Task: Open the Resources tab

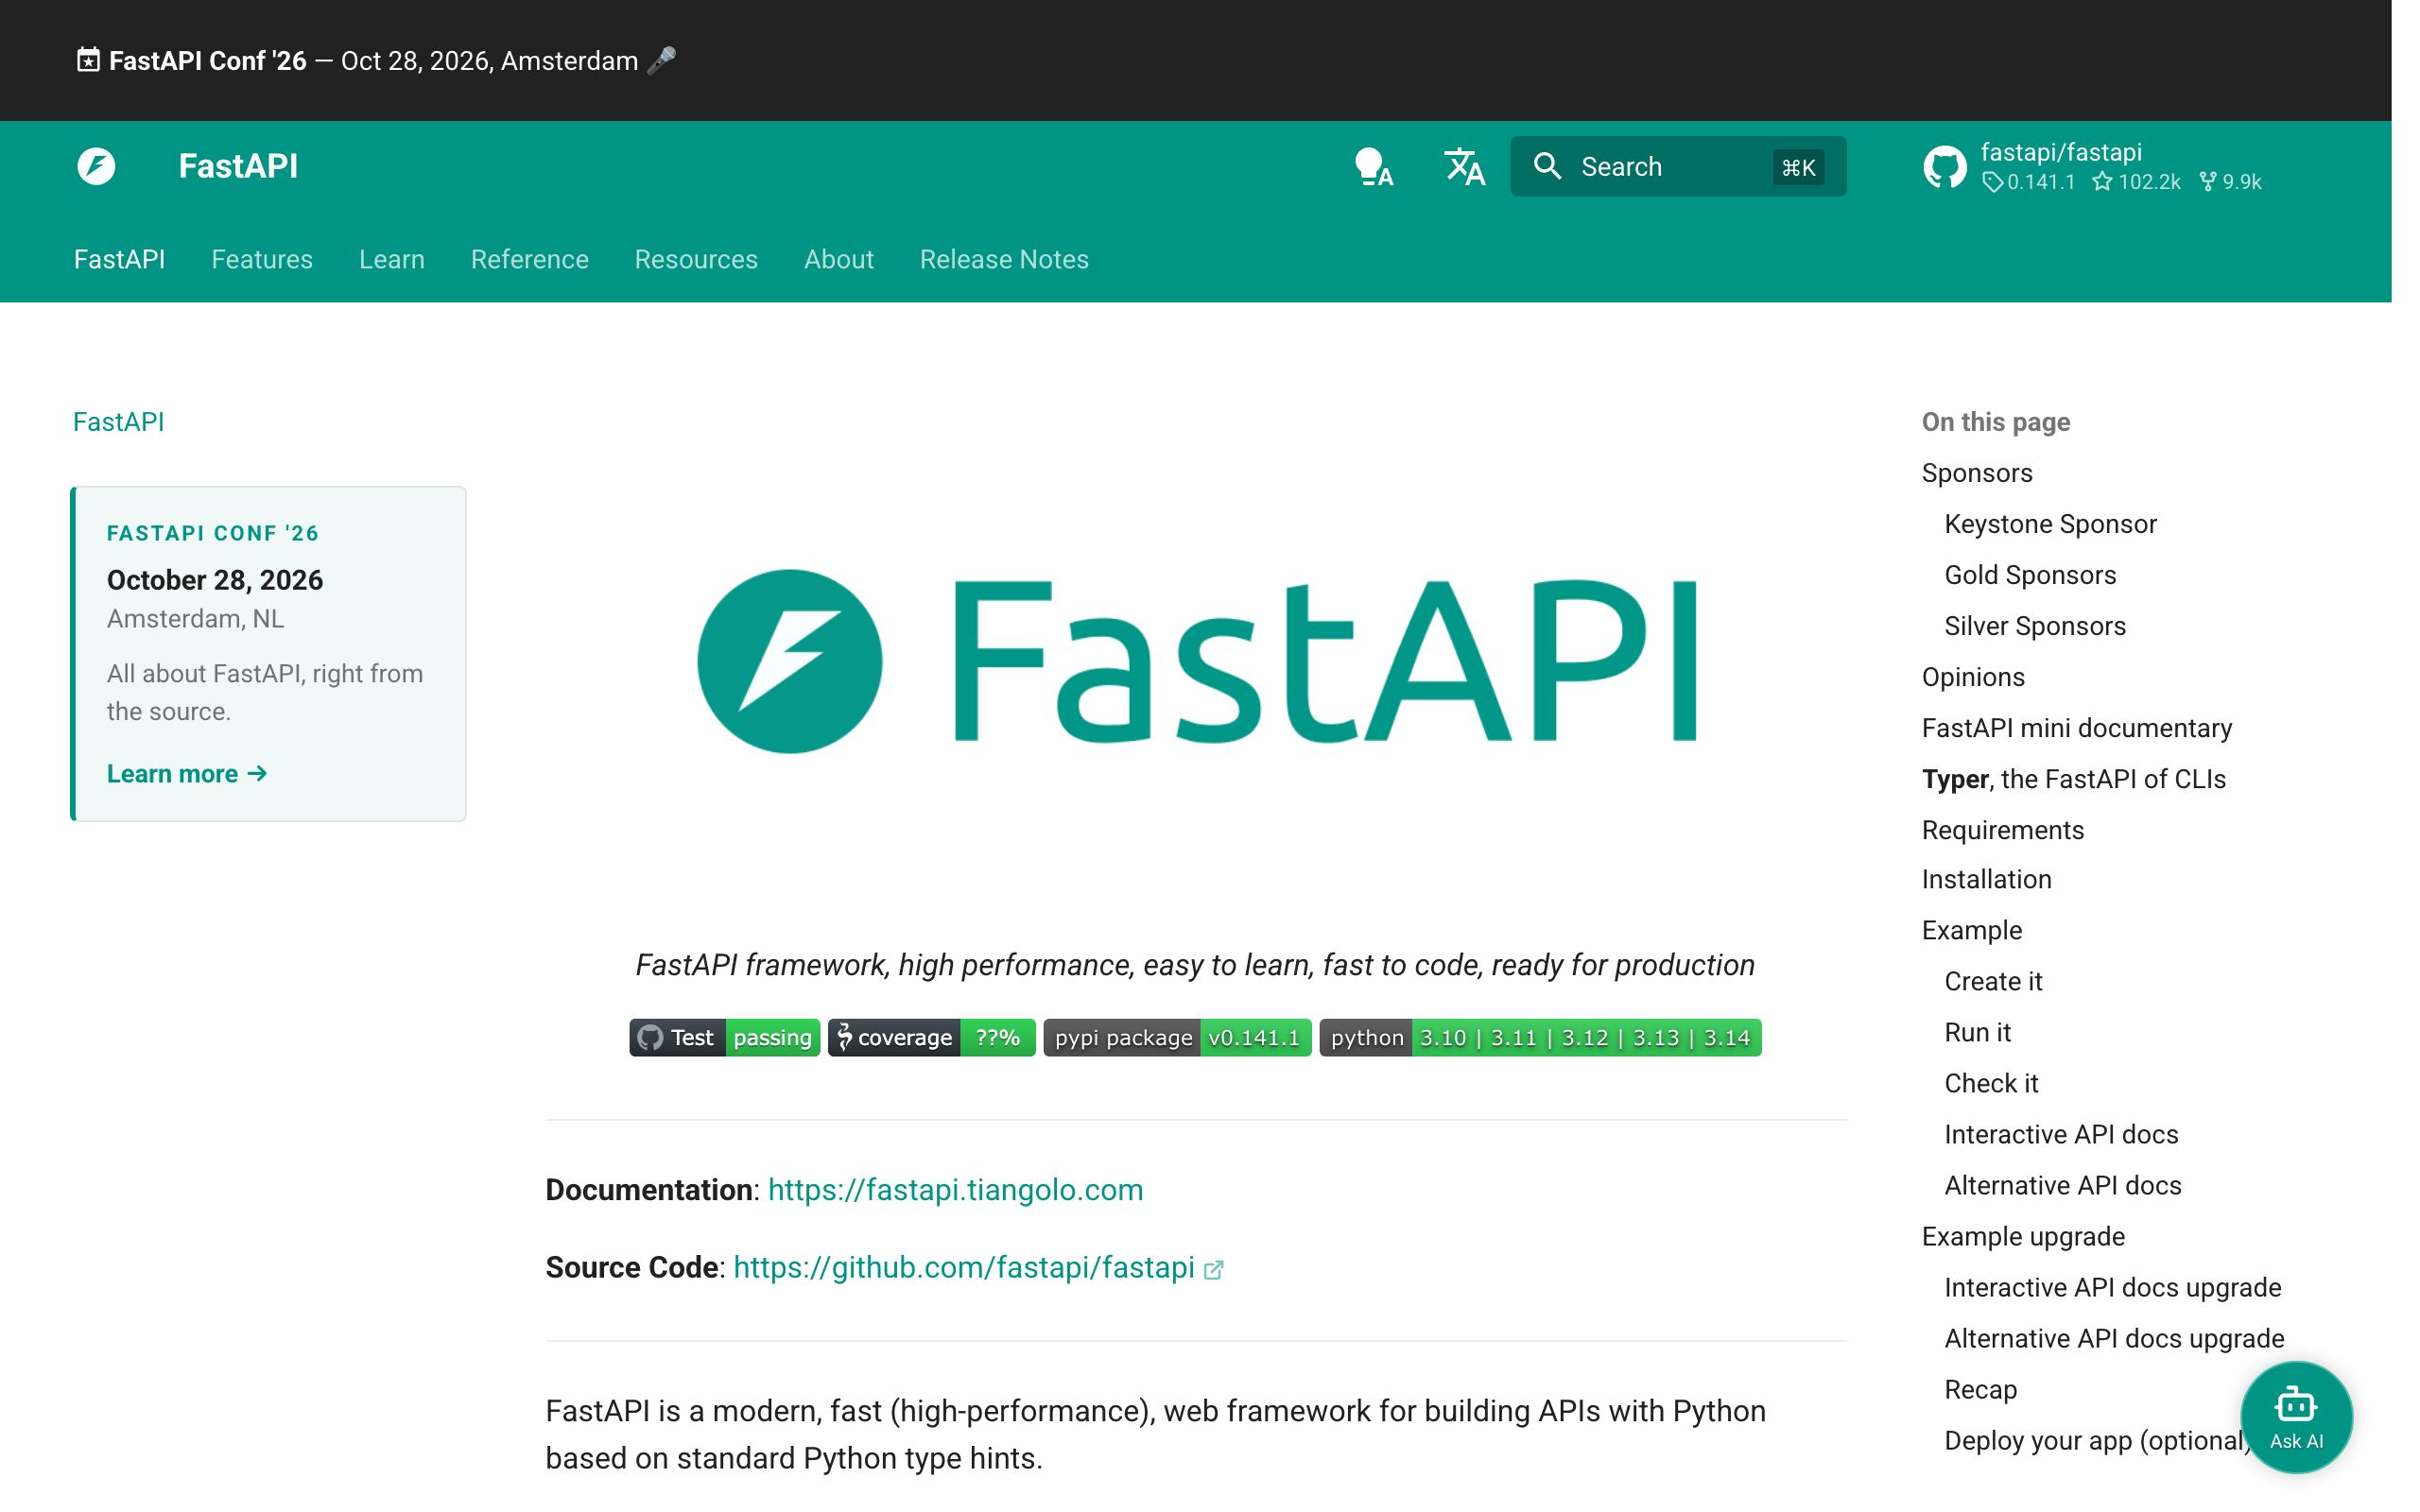Action: (696, 259)
